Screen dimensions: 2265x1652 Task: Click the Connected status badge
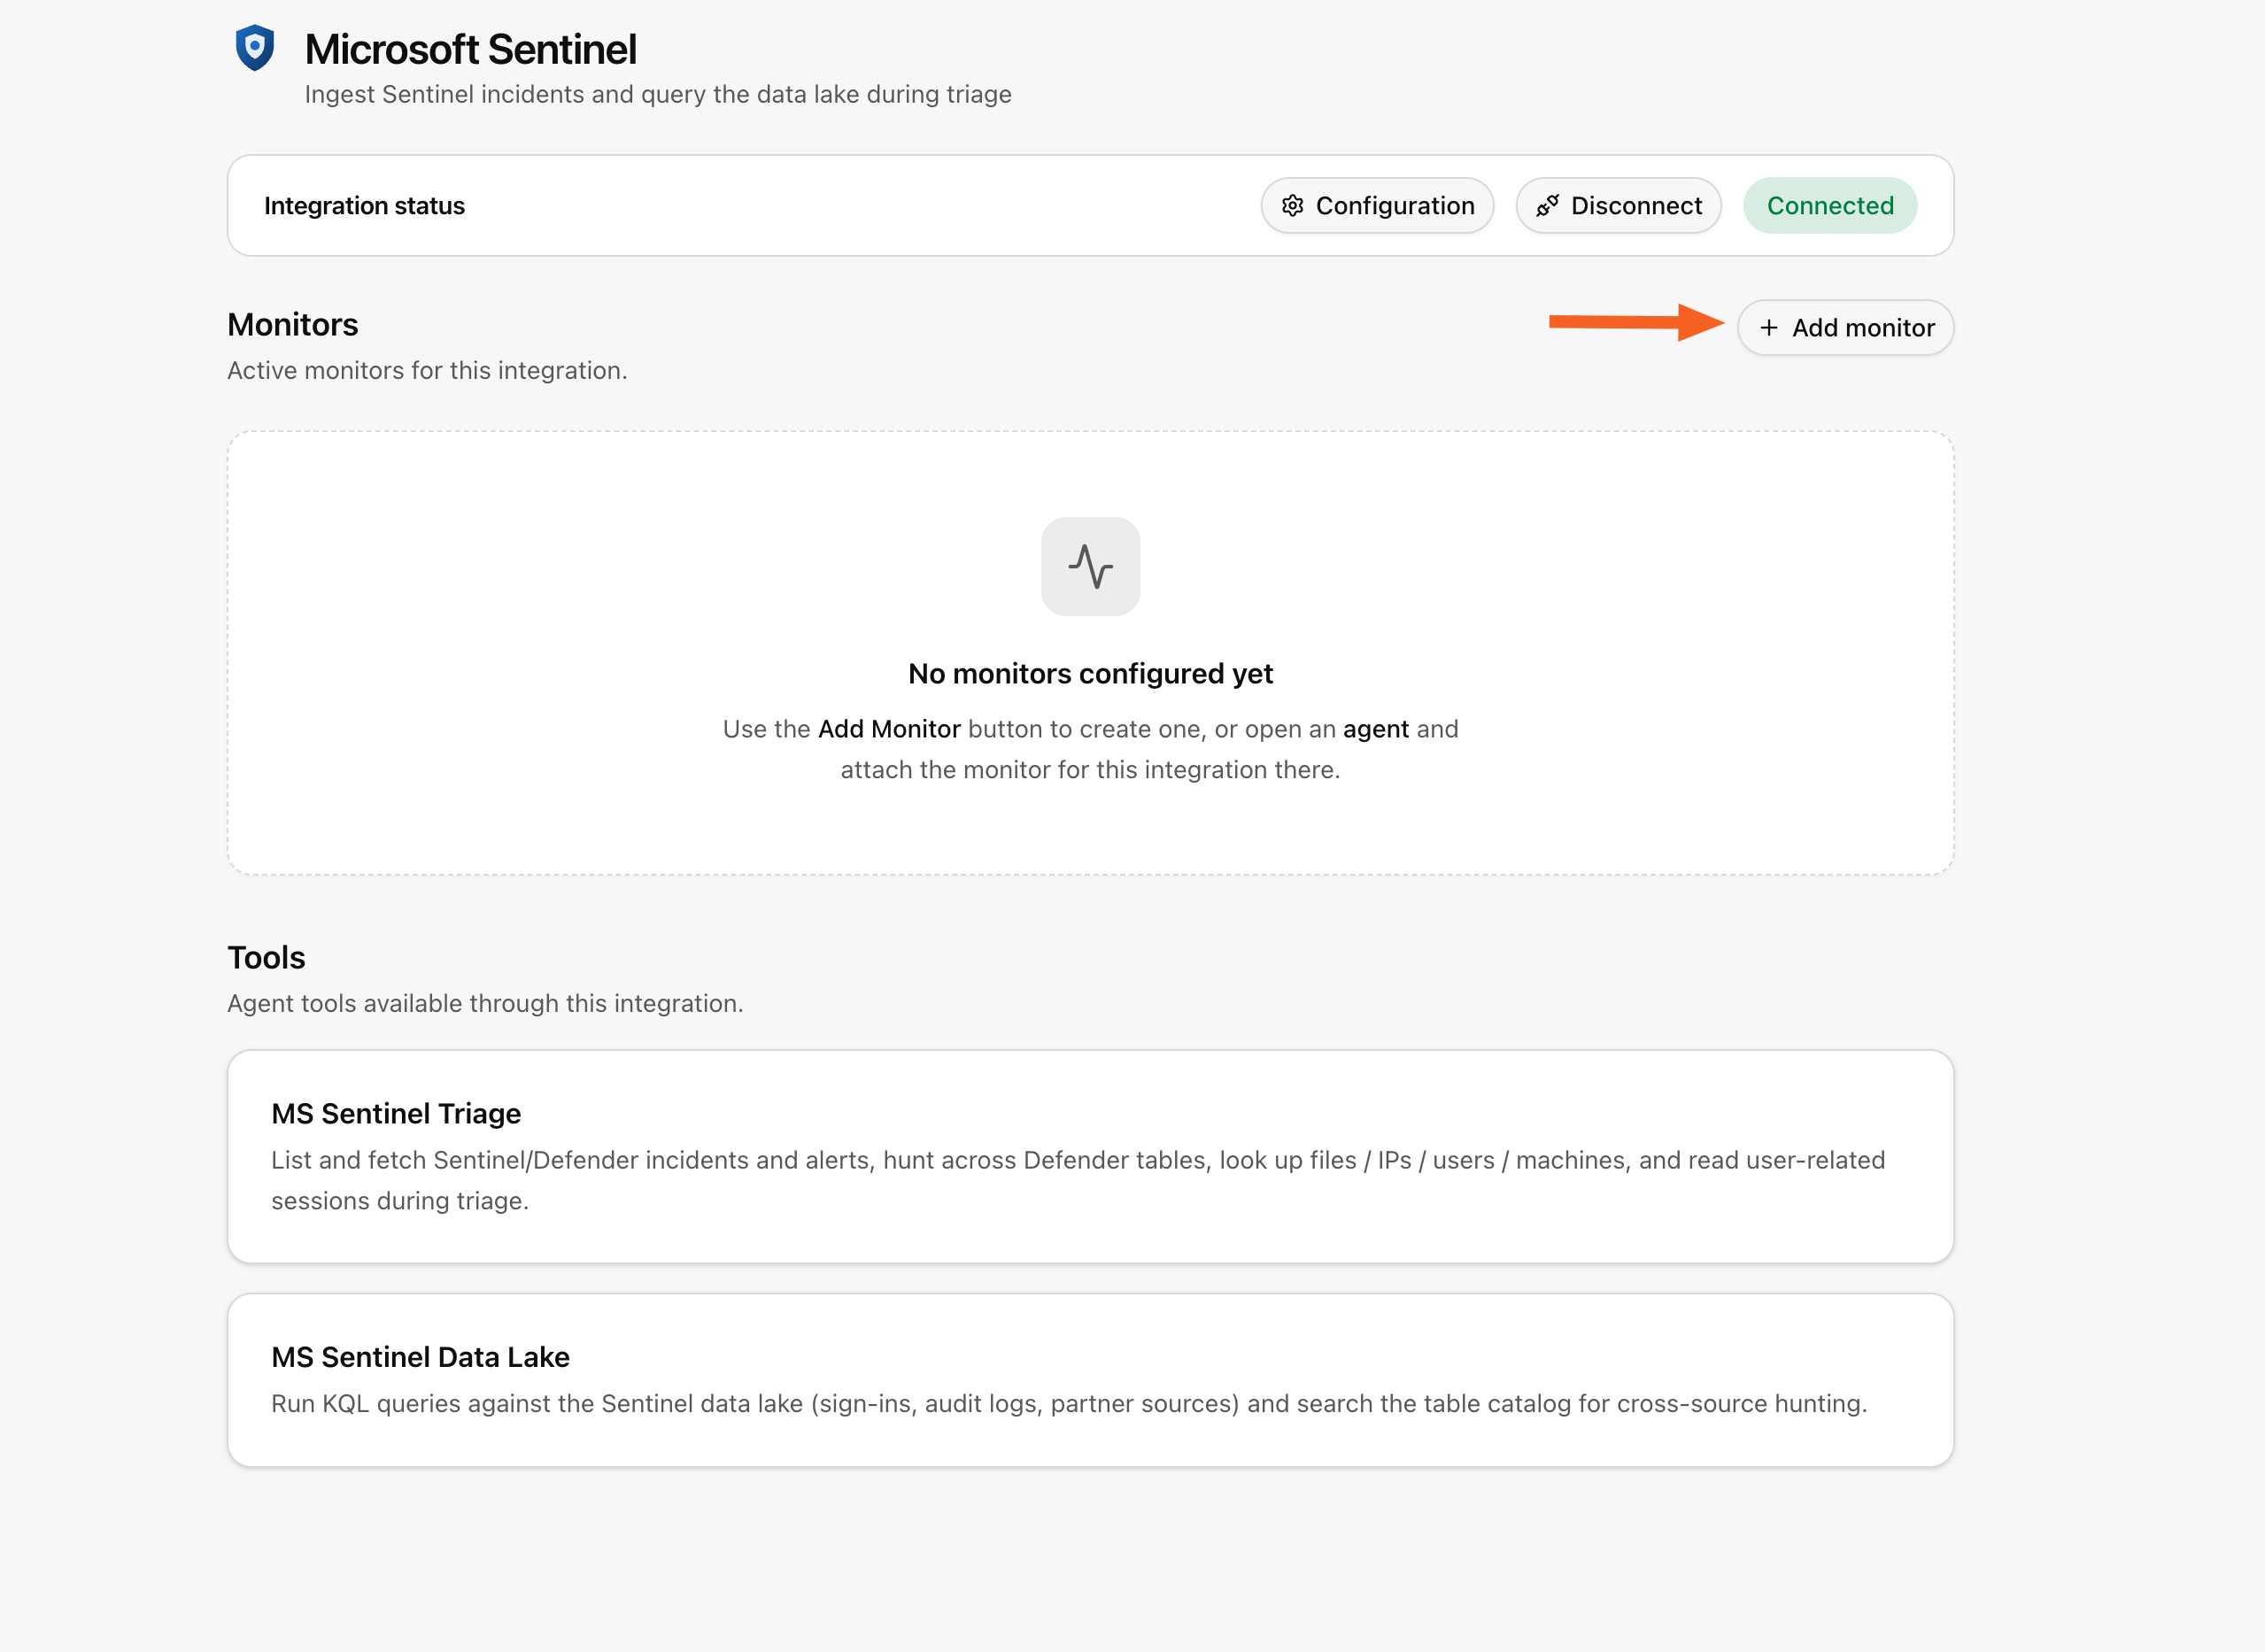click(x=1830, y=205)
